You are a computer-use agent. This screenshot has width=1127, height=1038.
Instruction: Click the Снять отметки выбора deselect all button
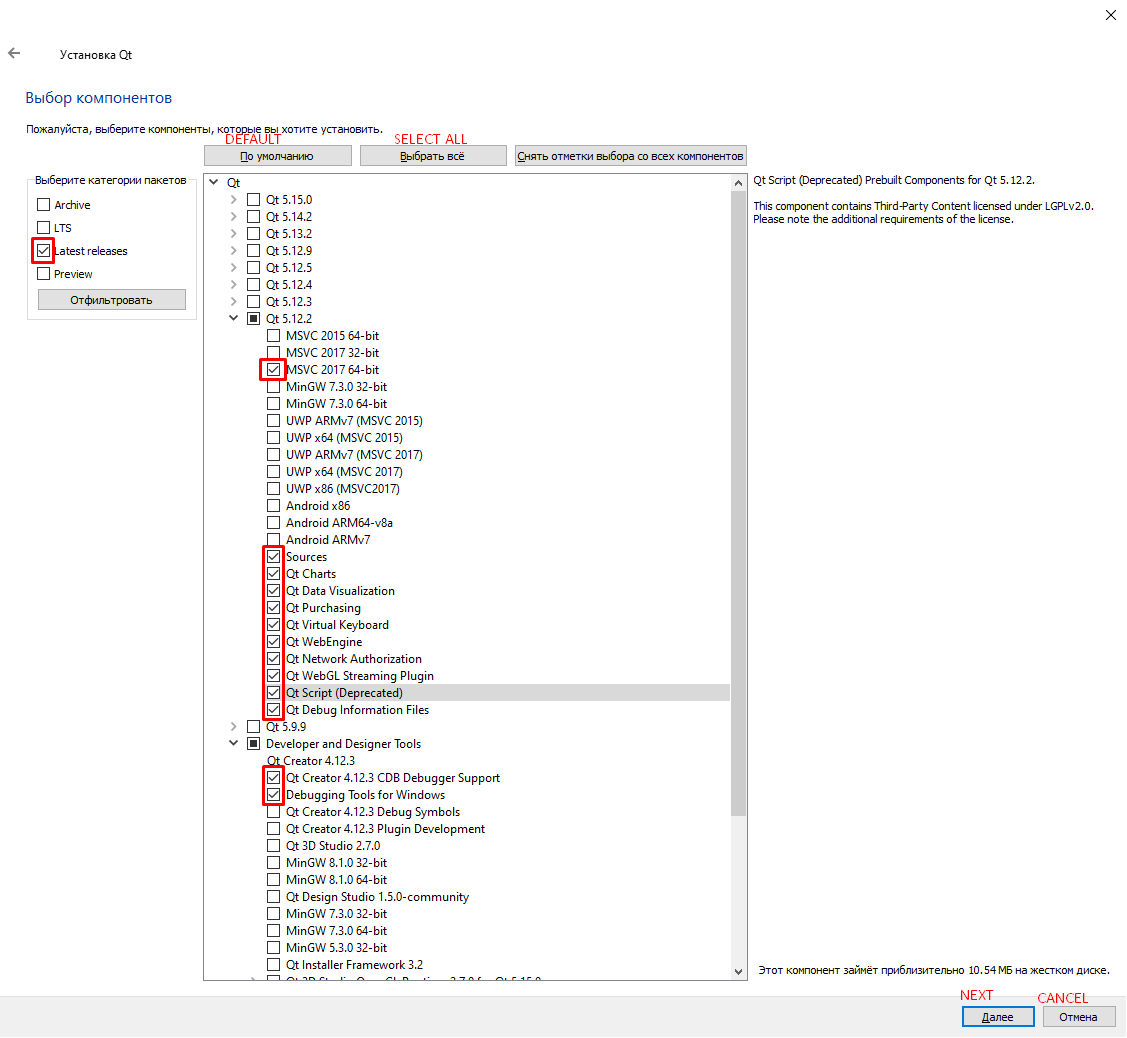click(x=630, y=156)
